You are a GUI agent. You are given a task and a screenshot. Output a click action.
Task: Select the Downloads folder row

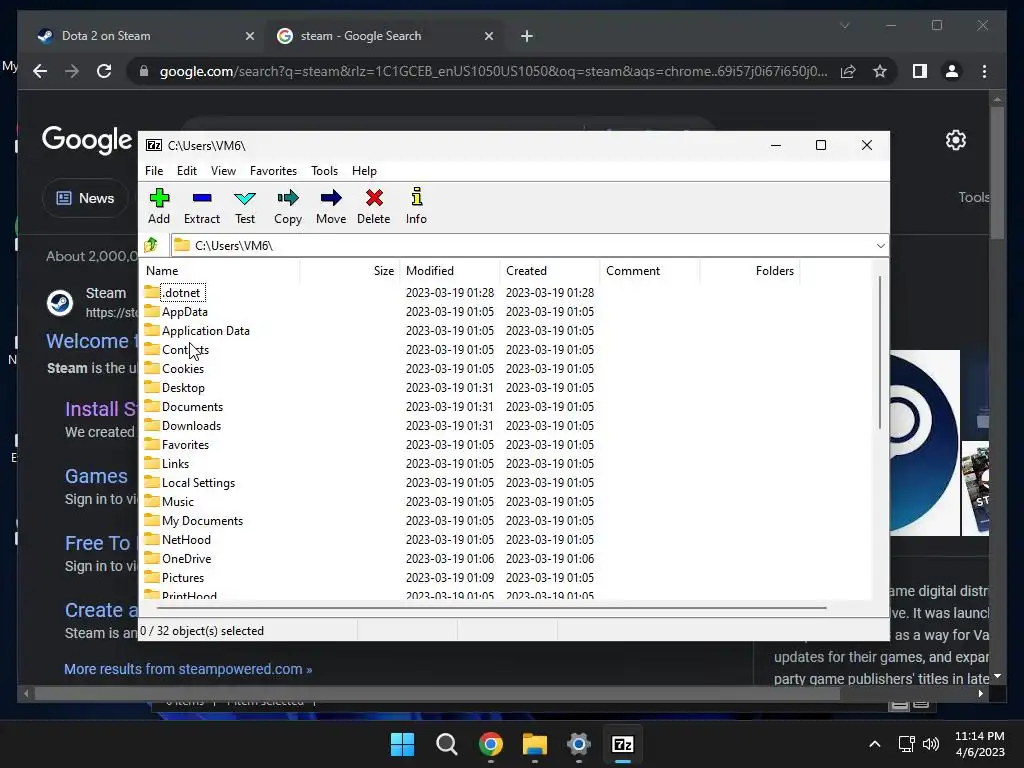click(x=506, y=425)
